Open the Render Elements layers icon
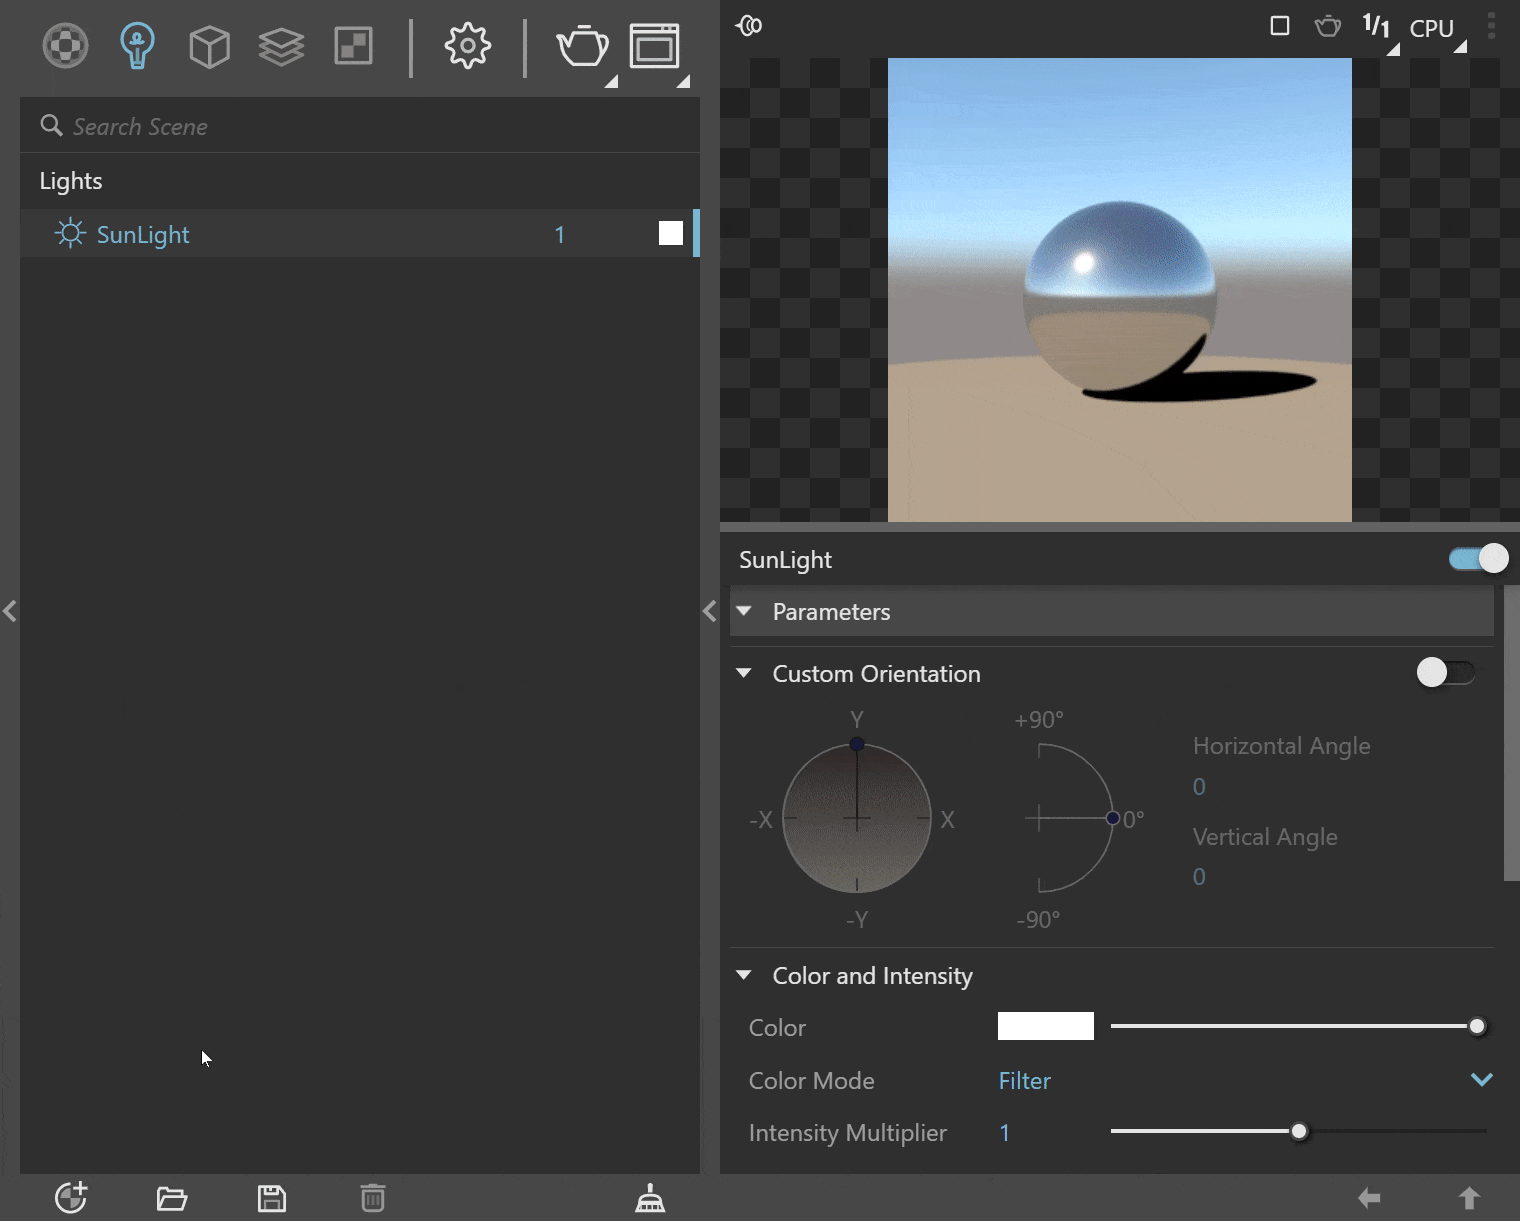This screenshot has width=1520, height=1222. pyautogui.click(x=281, y=46)
